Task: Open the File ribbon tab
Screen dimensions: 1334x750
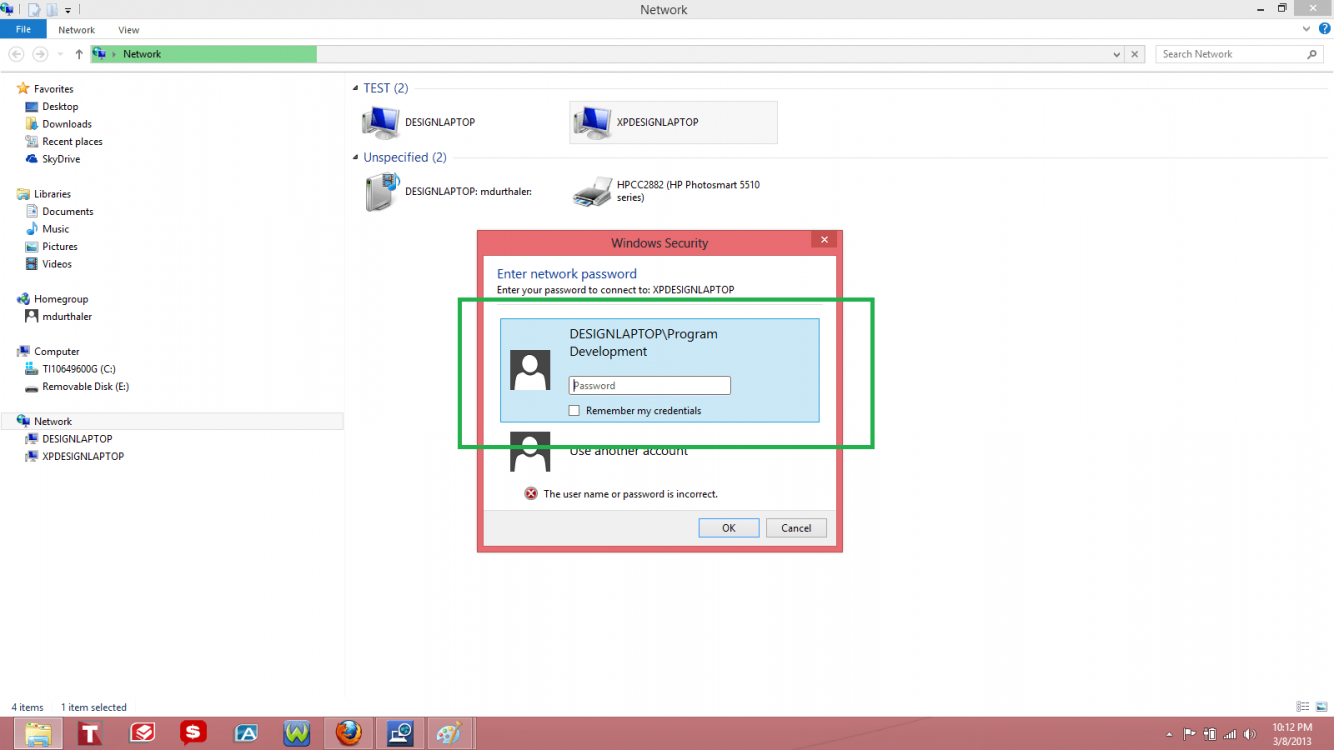Action: 23,30
